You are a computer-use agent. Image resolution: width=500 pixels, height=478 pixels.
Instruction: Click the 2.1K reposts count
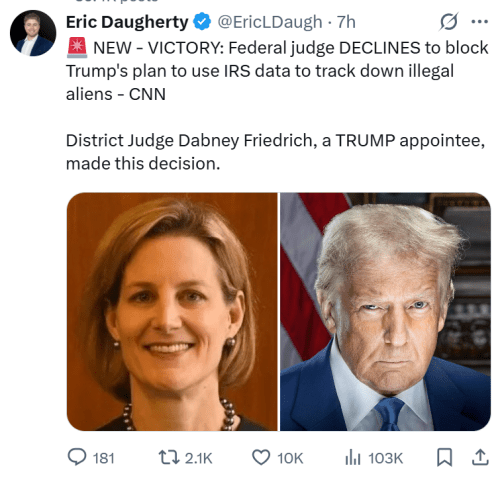(199, 458)
